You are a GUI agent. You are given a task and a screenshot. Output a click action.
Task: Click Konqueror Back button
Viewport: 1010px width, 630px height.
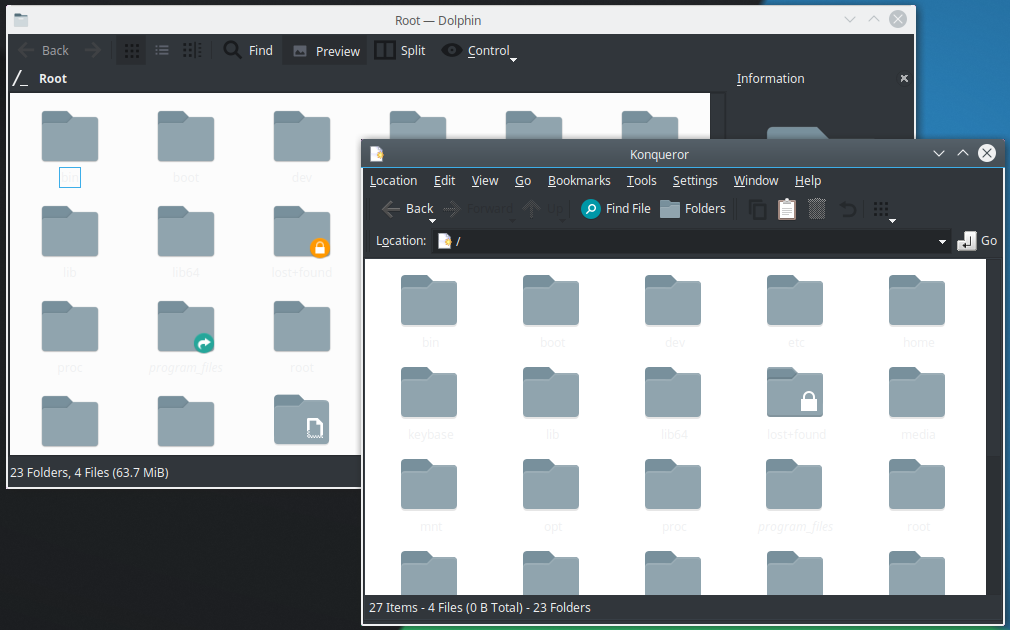(x=407, y=209)
